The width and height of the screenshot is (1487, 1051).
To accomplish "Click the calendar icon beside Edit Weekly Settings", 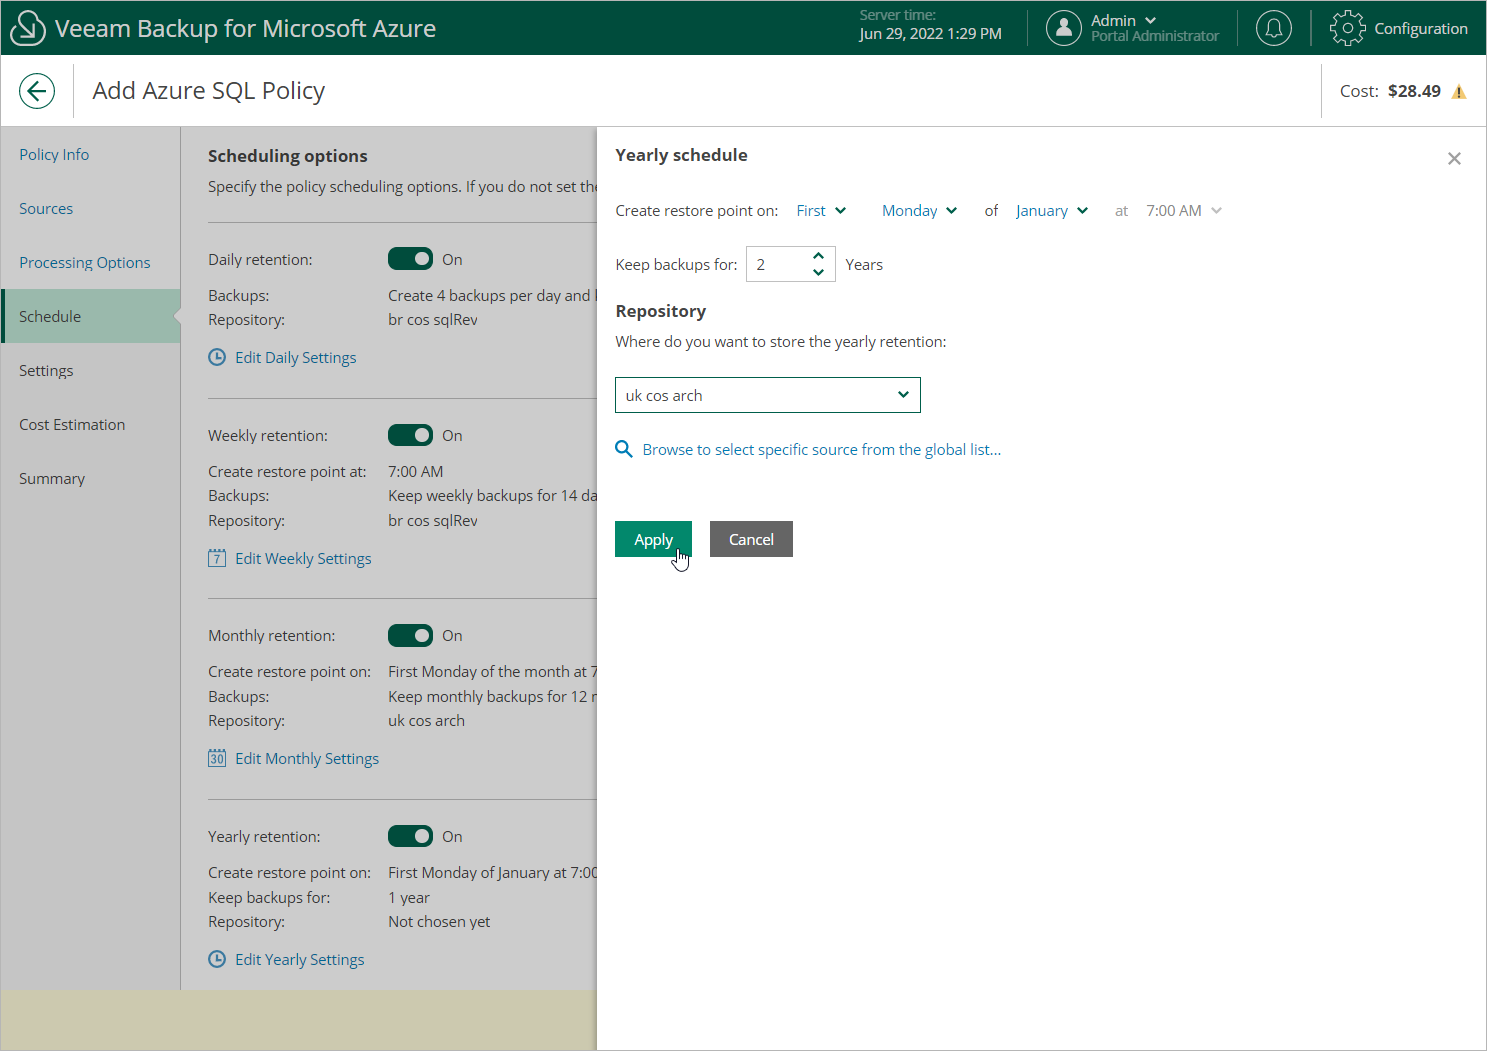I will pos(217,558).
